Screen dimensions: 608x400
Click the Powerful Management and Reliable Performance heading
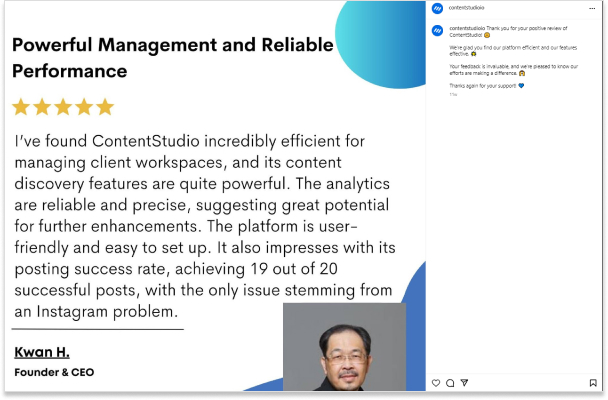pos(173,58)
